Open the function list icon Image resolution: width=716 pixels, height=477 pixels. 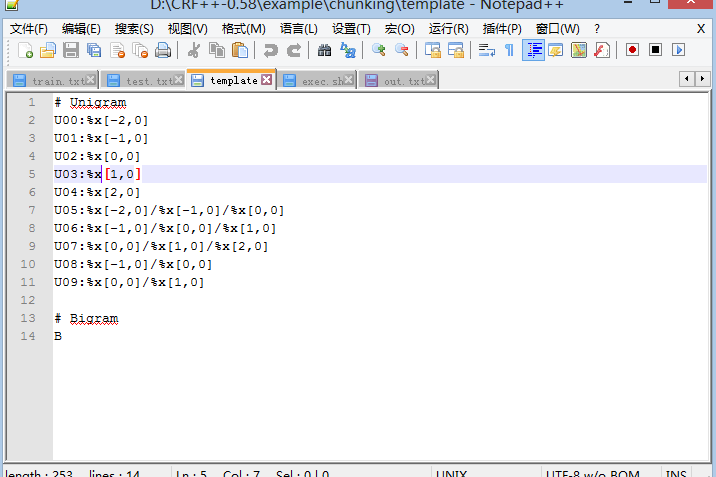tap(602, 50)
